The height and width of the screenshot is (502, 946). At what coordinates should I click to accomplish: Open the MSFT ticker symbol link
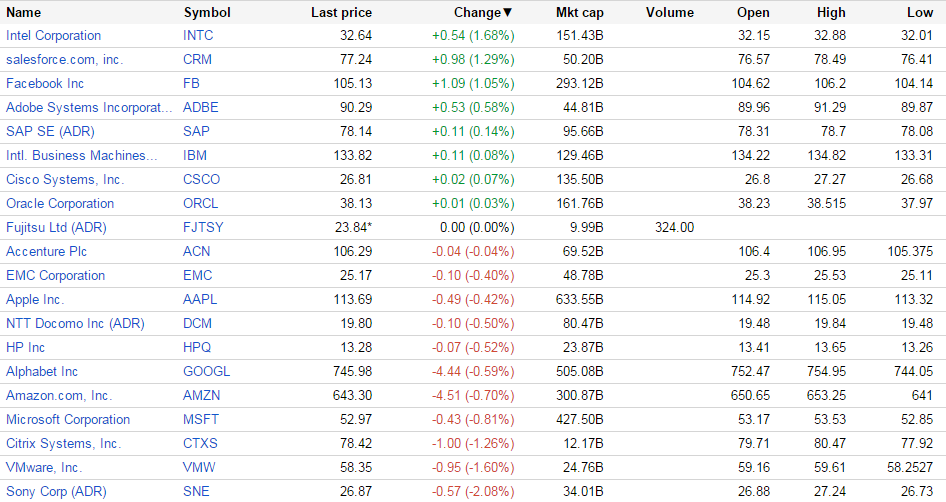point(200,419)
